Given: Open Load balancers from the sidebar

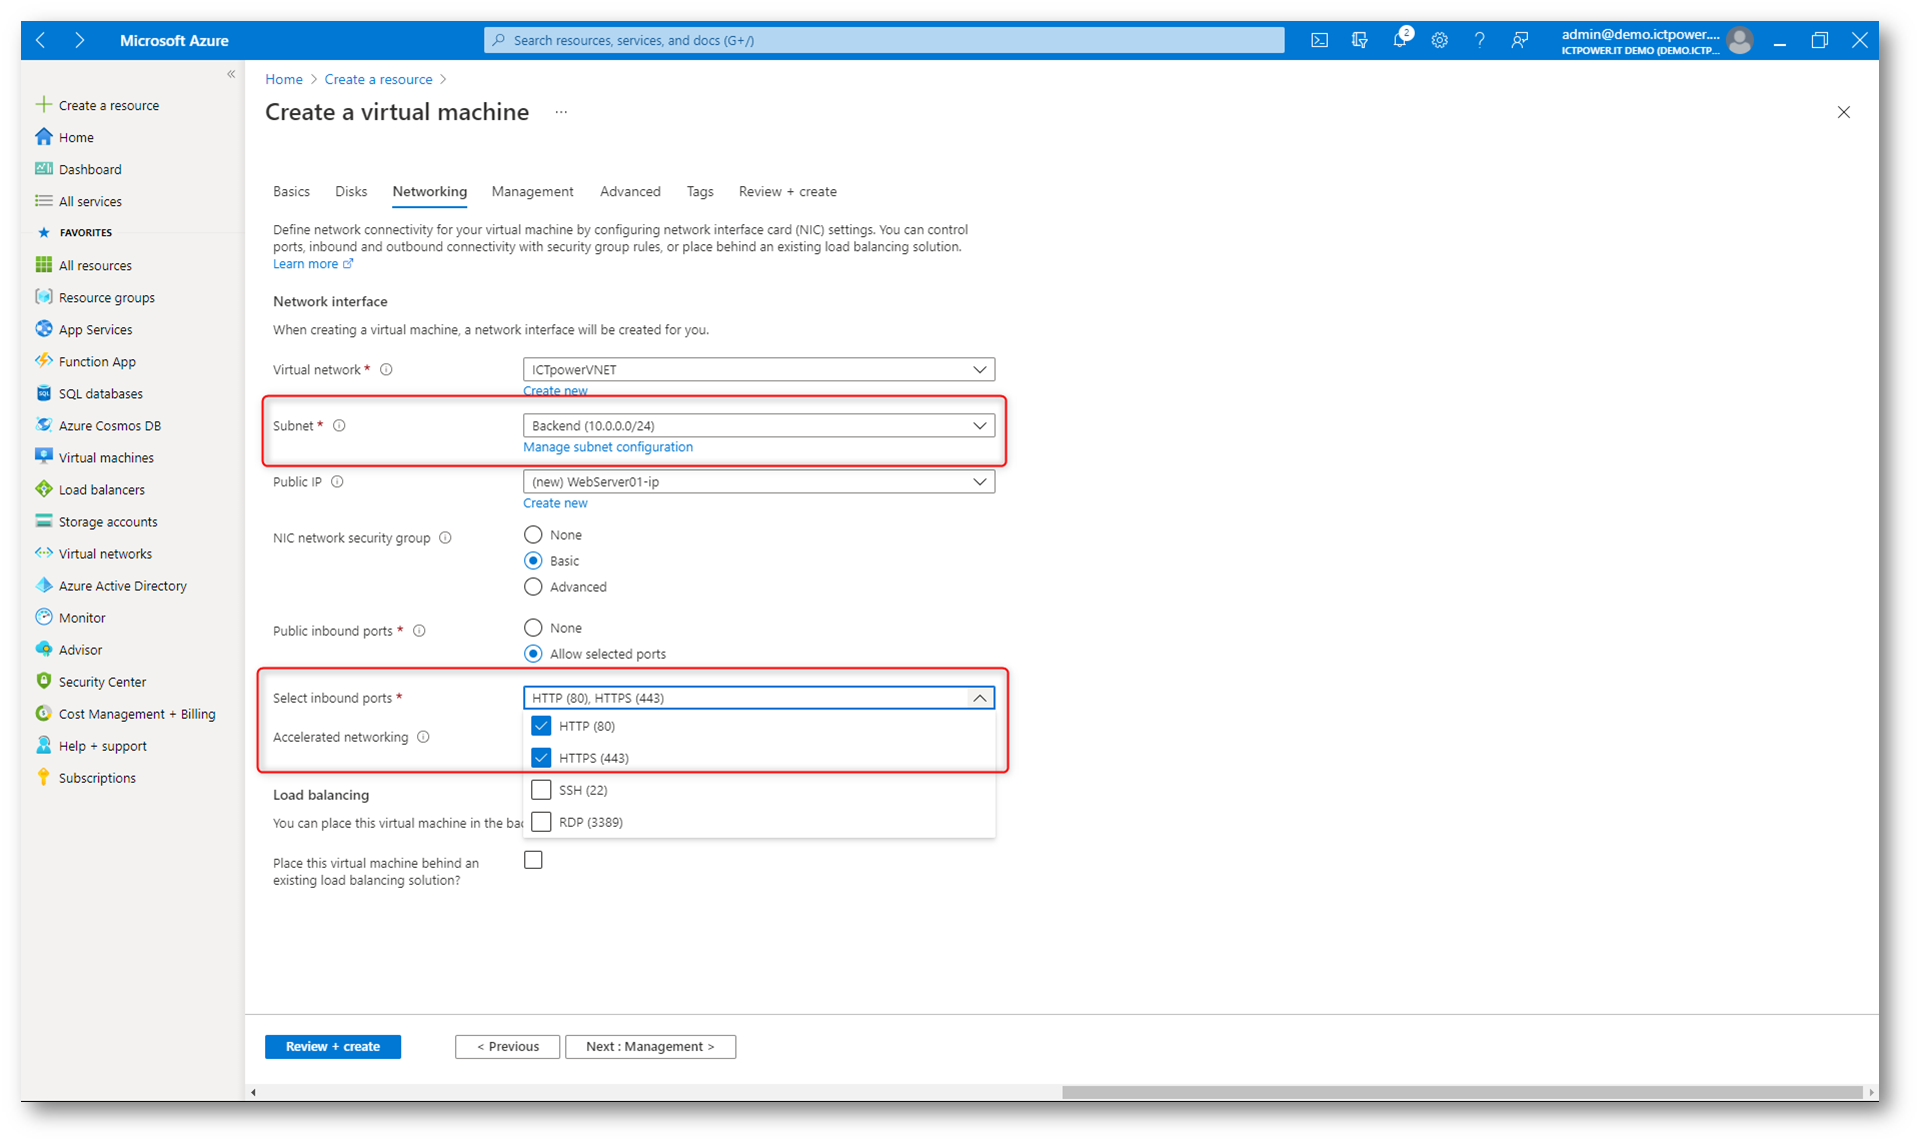Looking at the screenshot, I should [102, 489].
